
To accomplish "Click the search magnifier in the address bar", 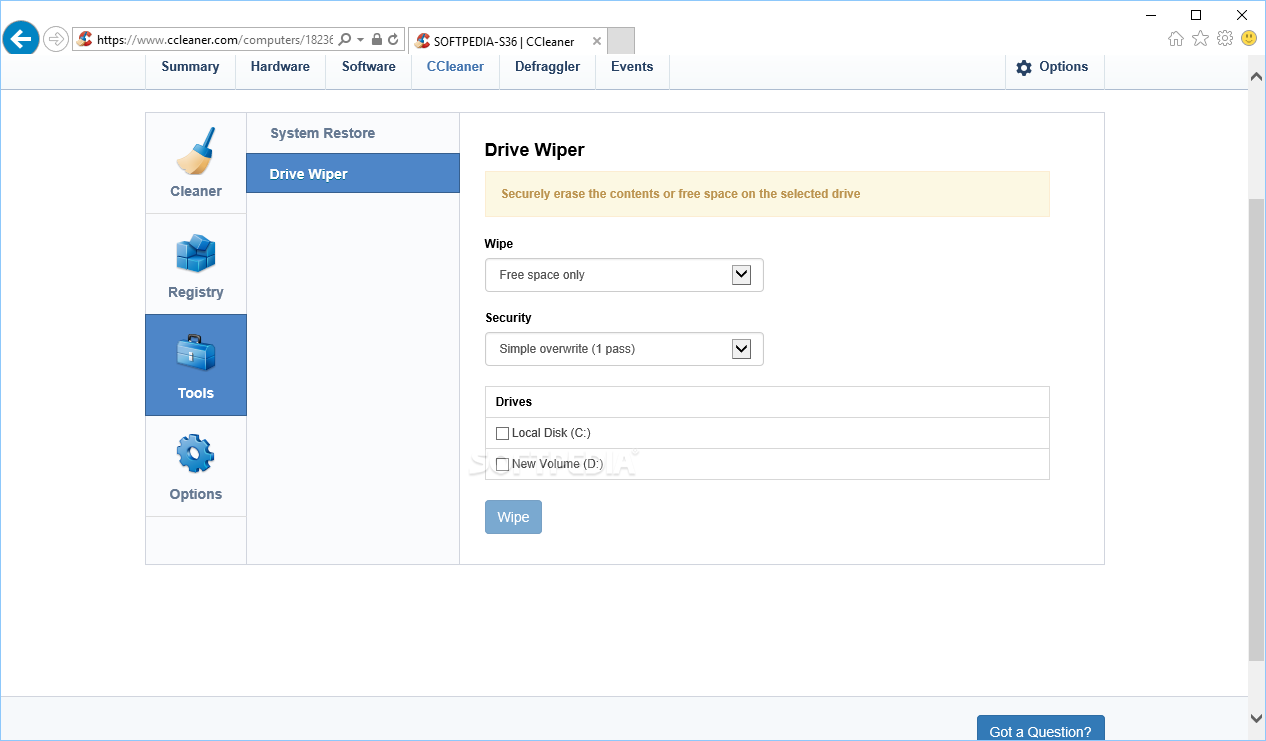I will (x=345, y=40).
